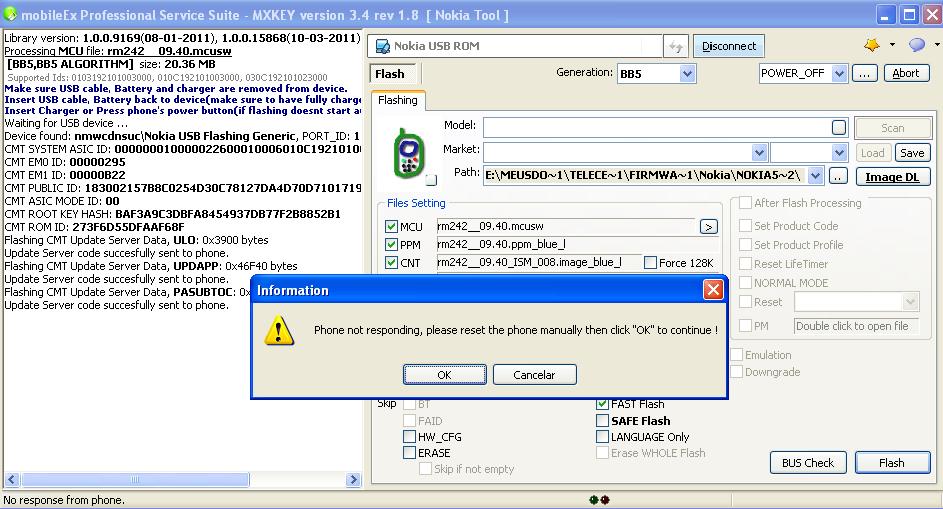The height and width of the screenshot is (509, 943).
Task: Click in the Model input field
Action: 657,128
